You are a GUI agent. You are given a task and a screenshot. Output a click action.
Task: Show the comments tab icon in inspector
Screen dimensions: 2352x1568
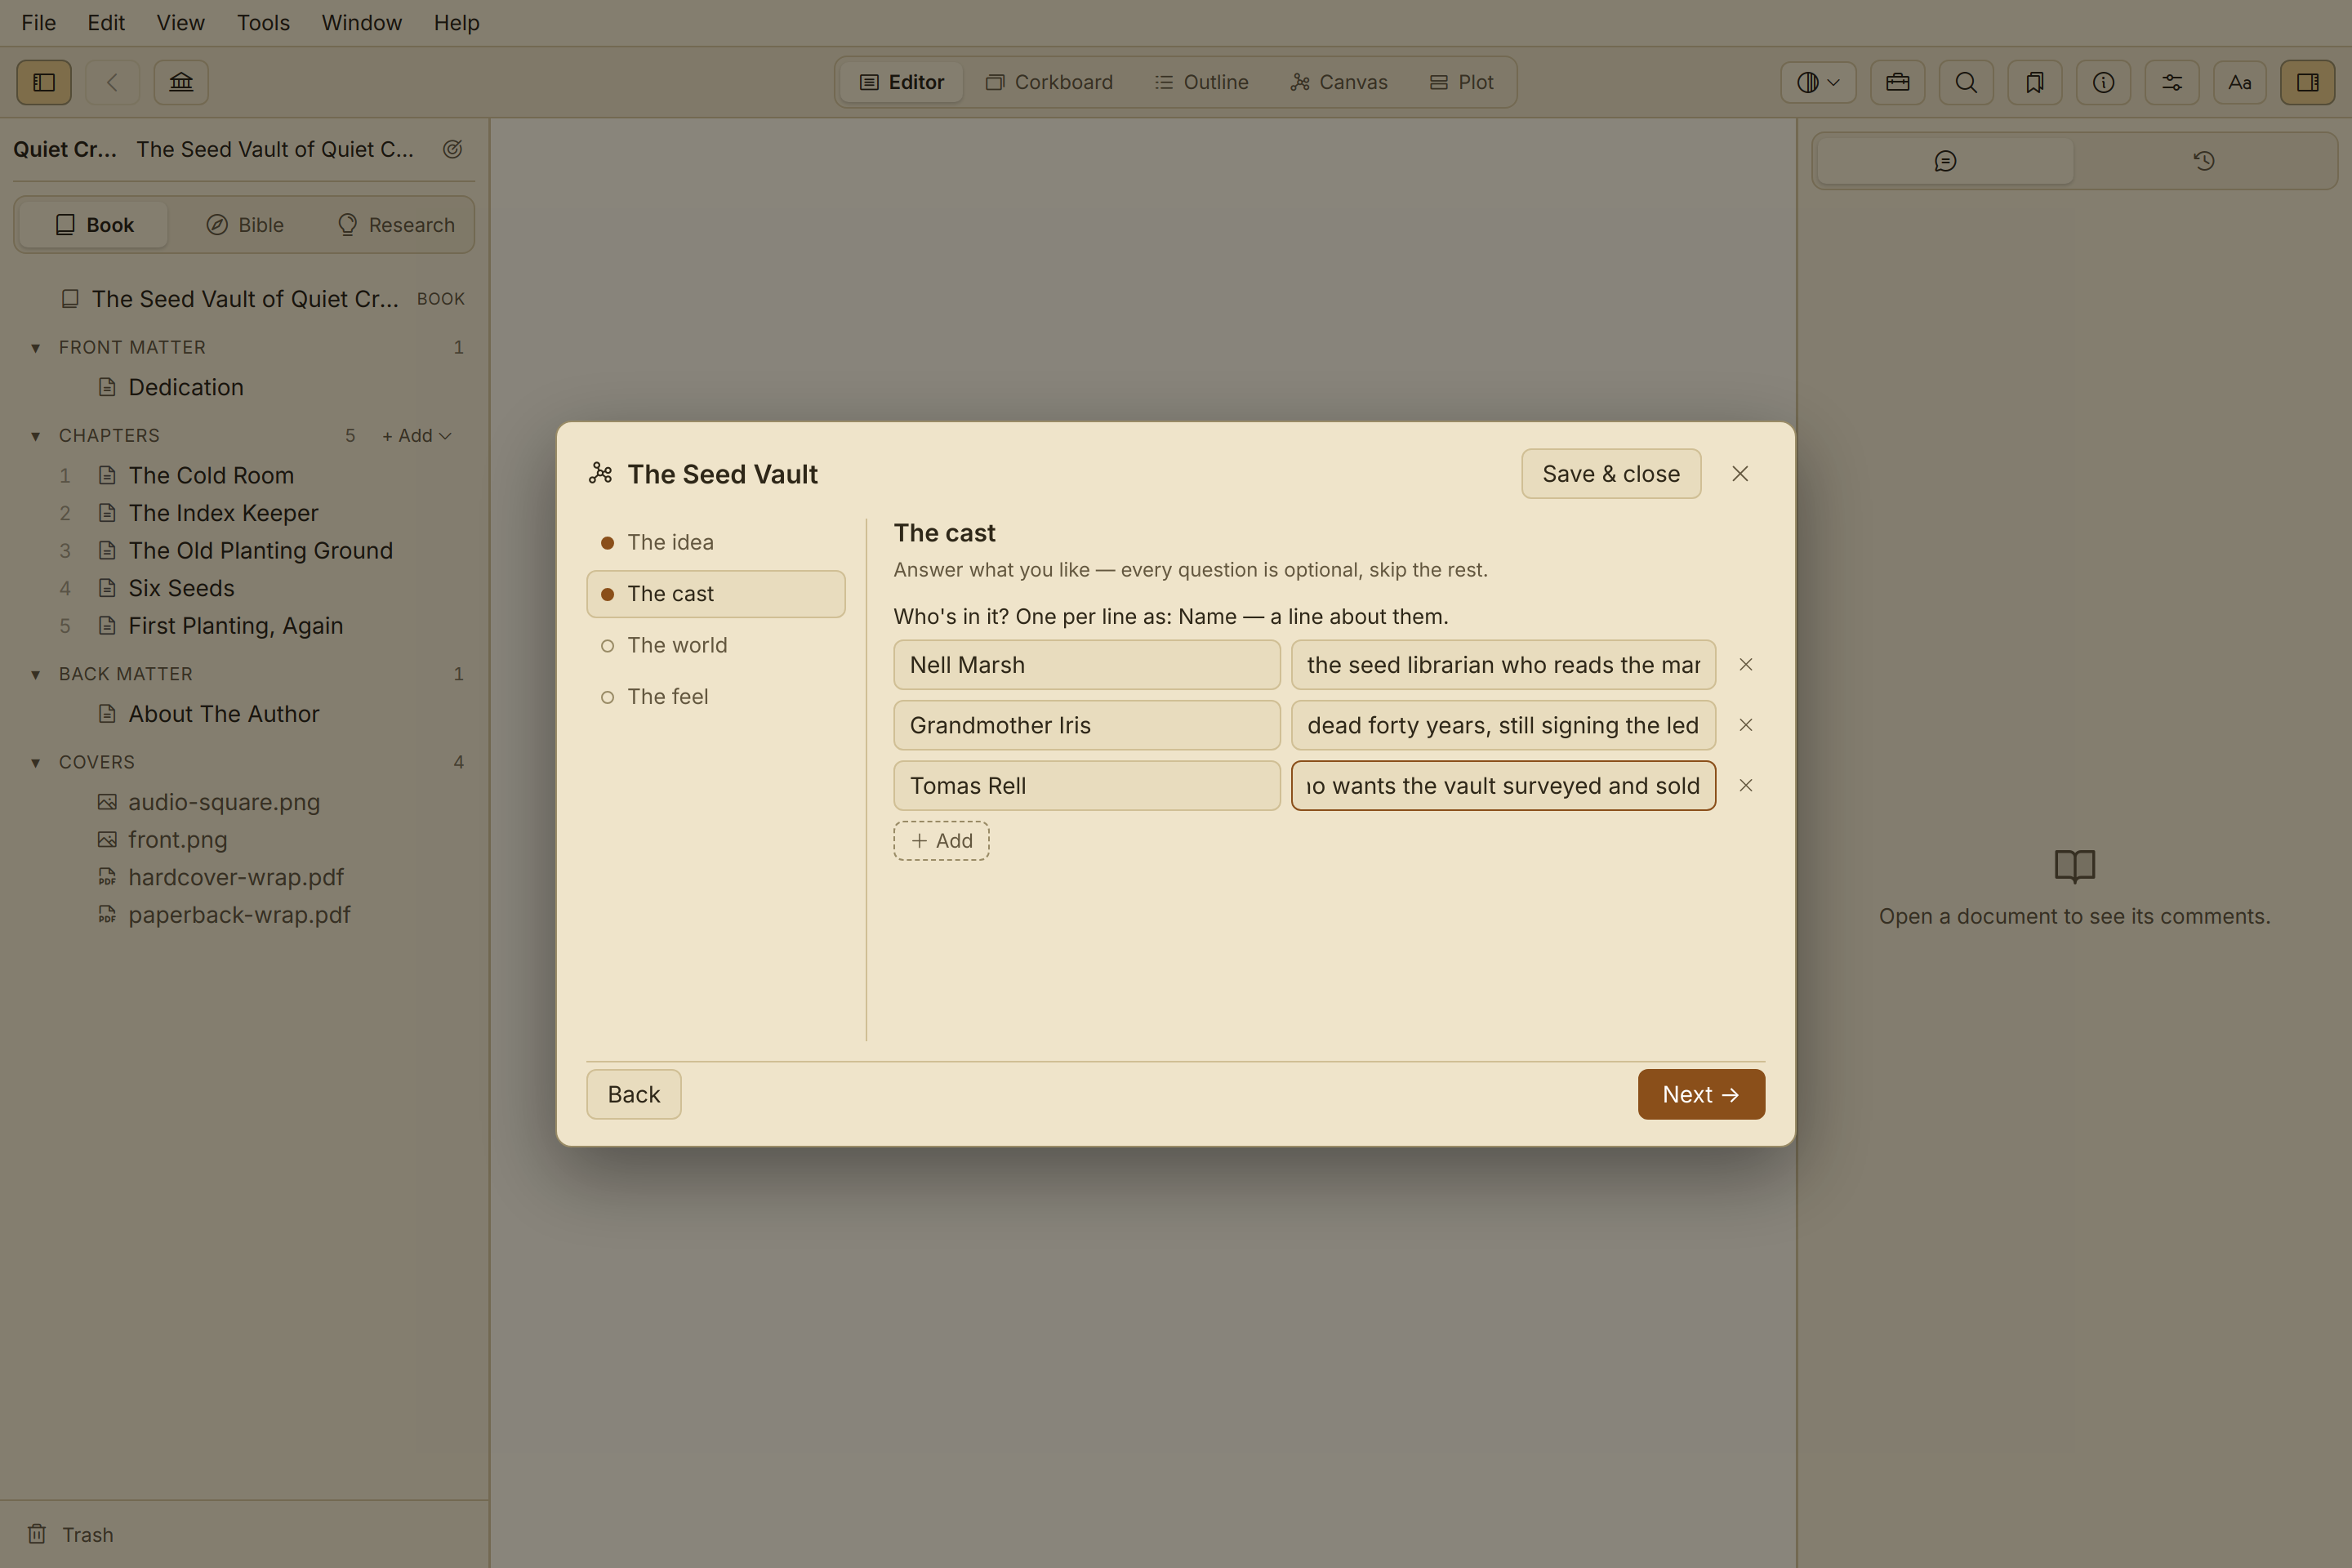1945,161
